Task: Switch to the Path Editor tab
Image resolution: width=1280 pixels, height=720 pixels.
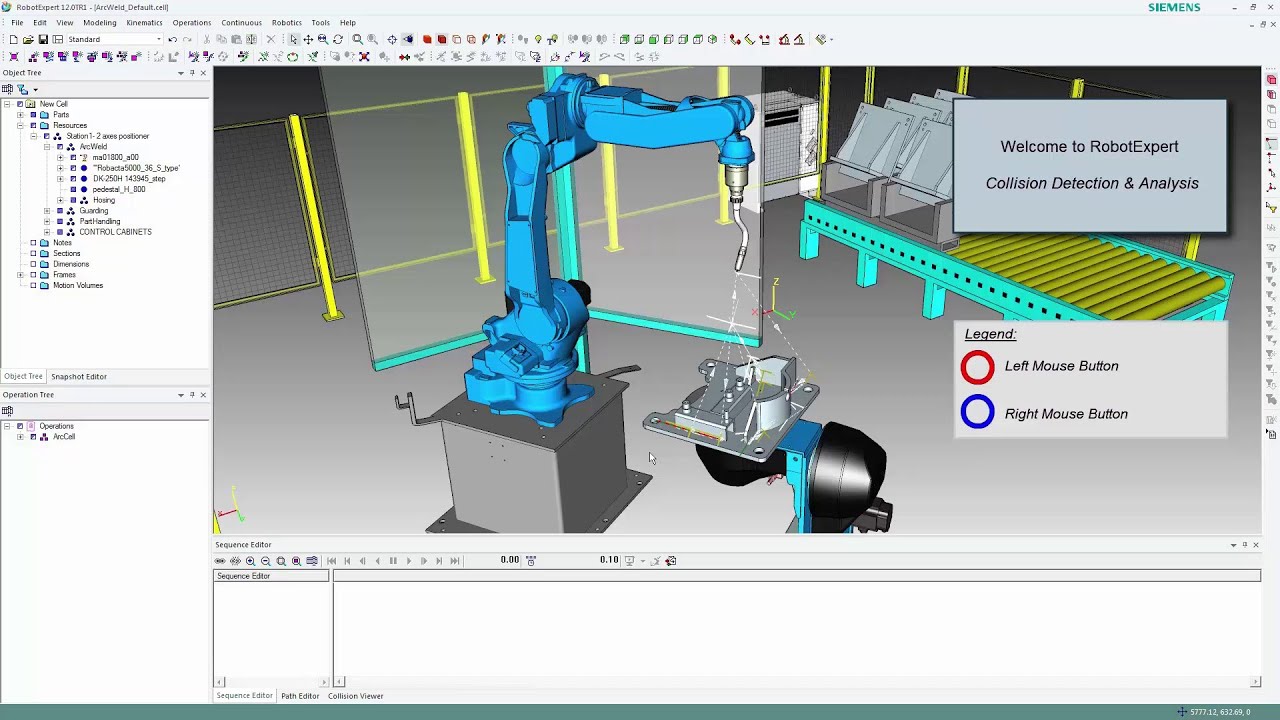Action: pos(300,696)
